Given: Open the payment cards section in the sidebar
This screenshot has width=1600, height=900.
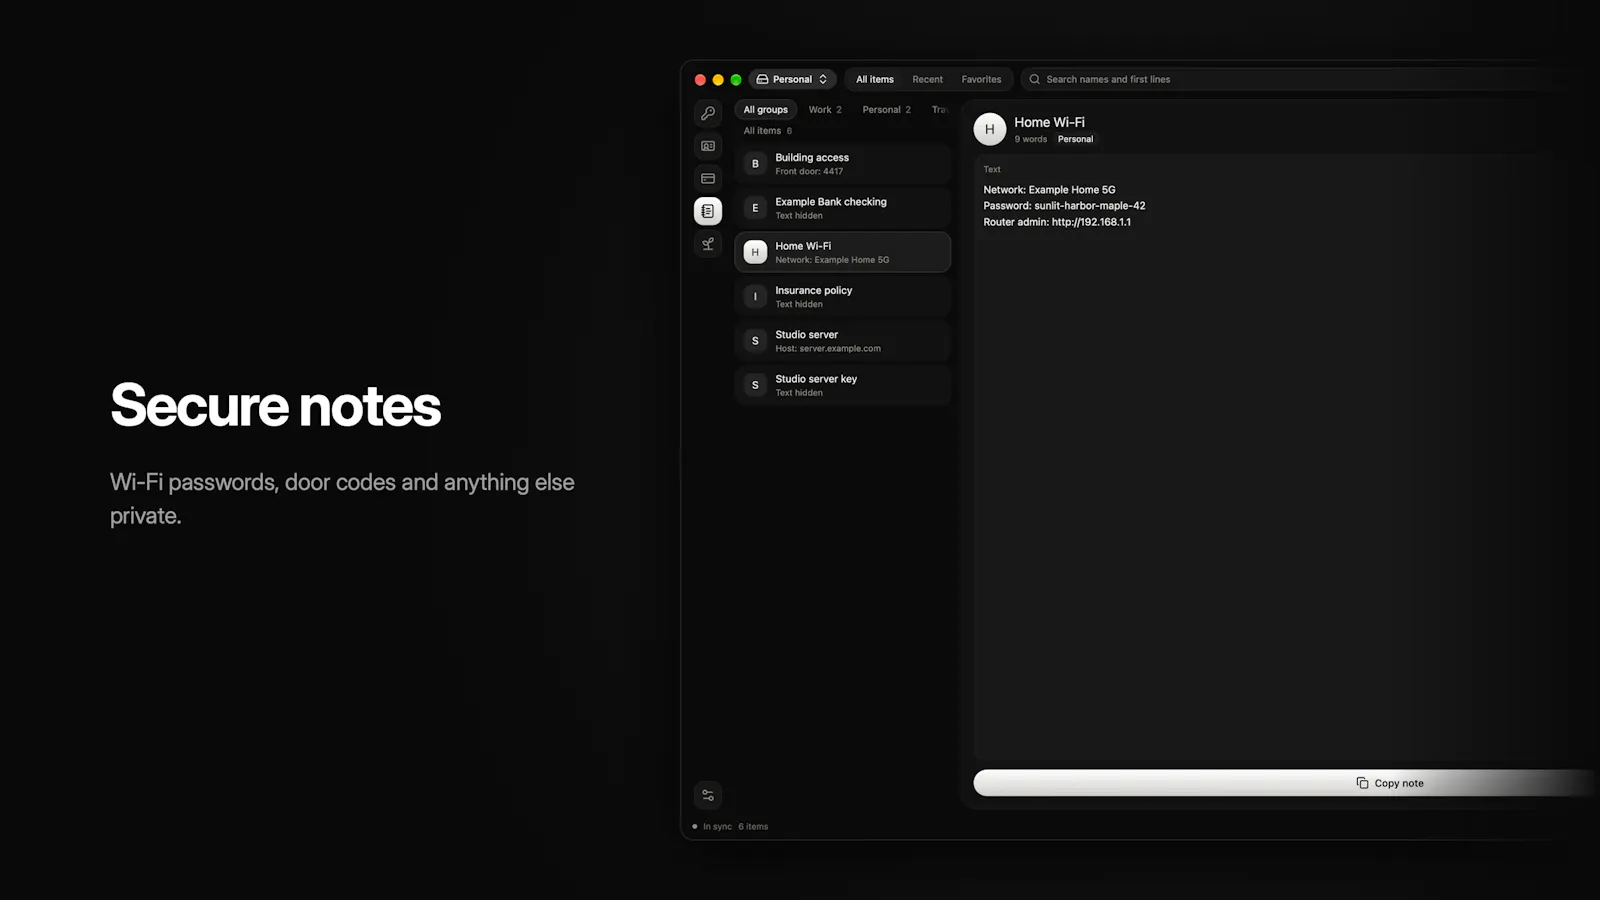Looking at the screenshot, I should point(708,179).
